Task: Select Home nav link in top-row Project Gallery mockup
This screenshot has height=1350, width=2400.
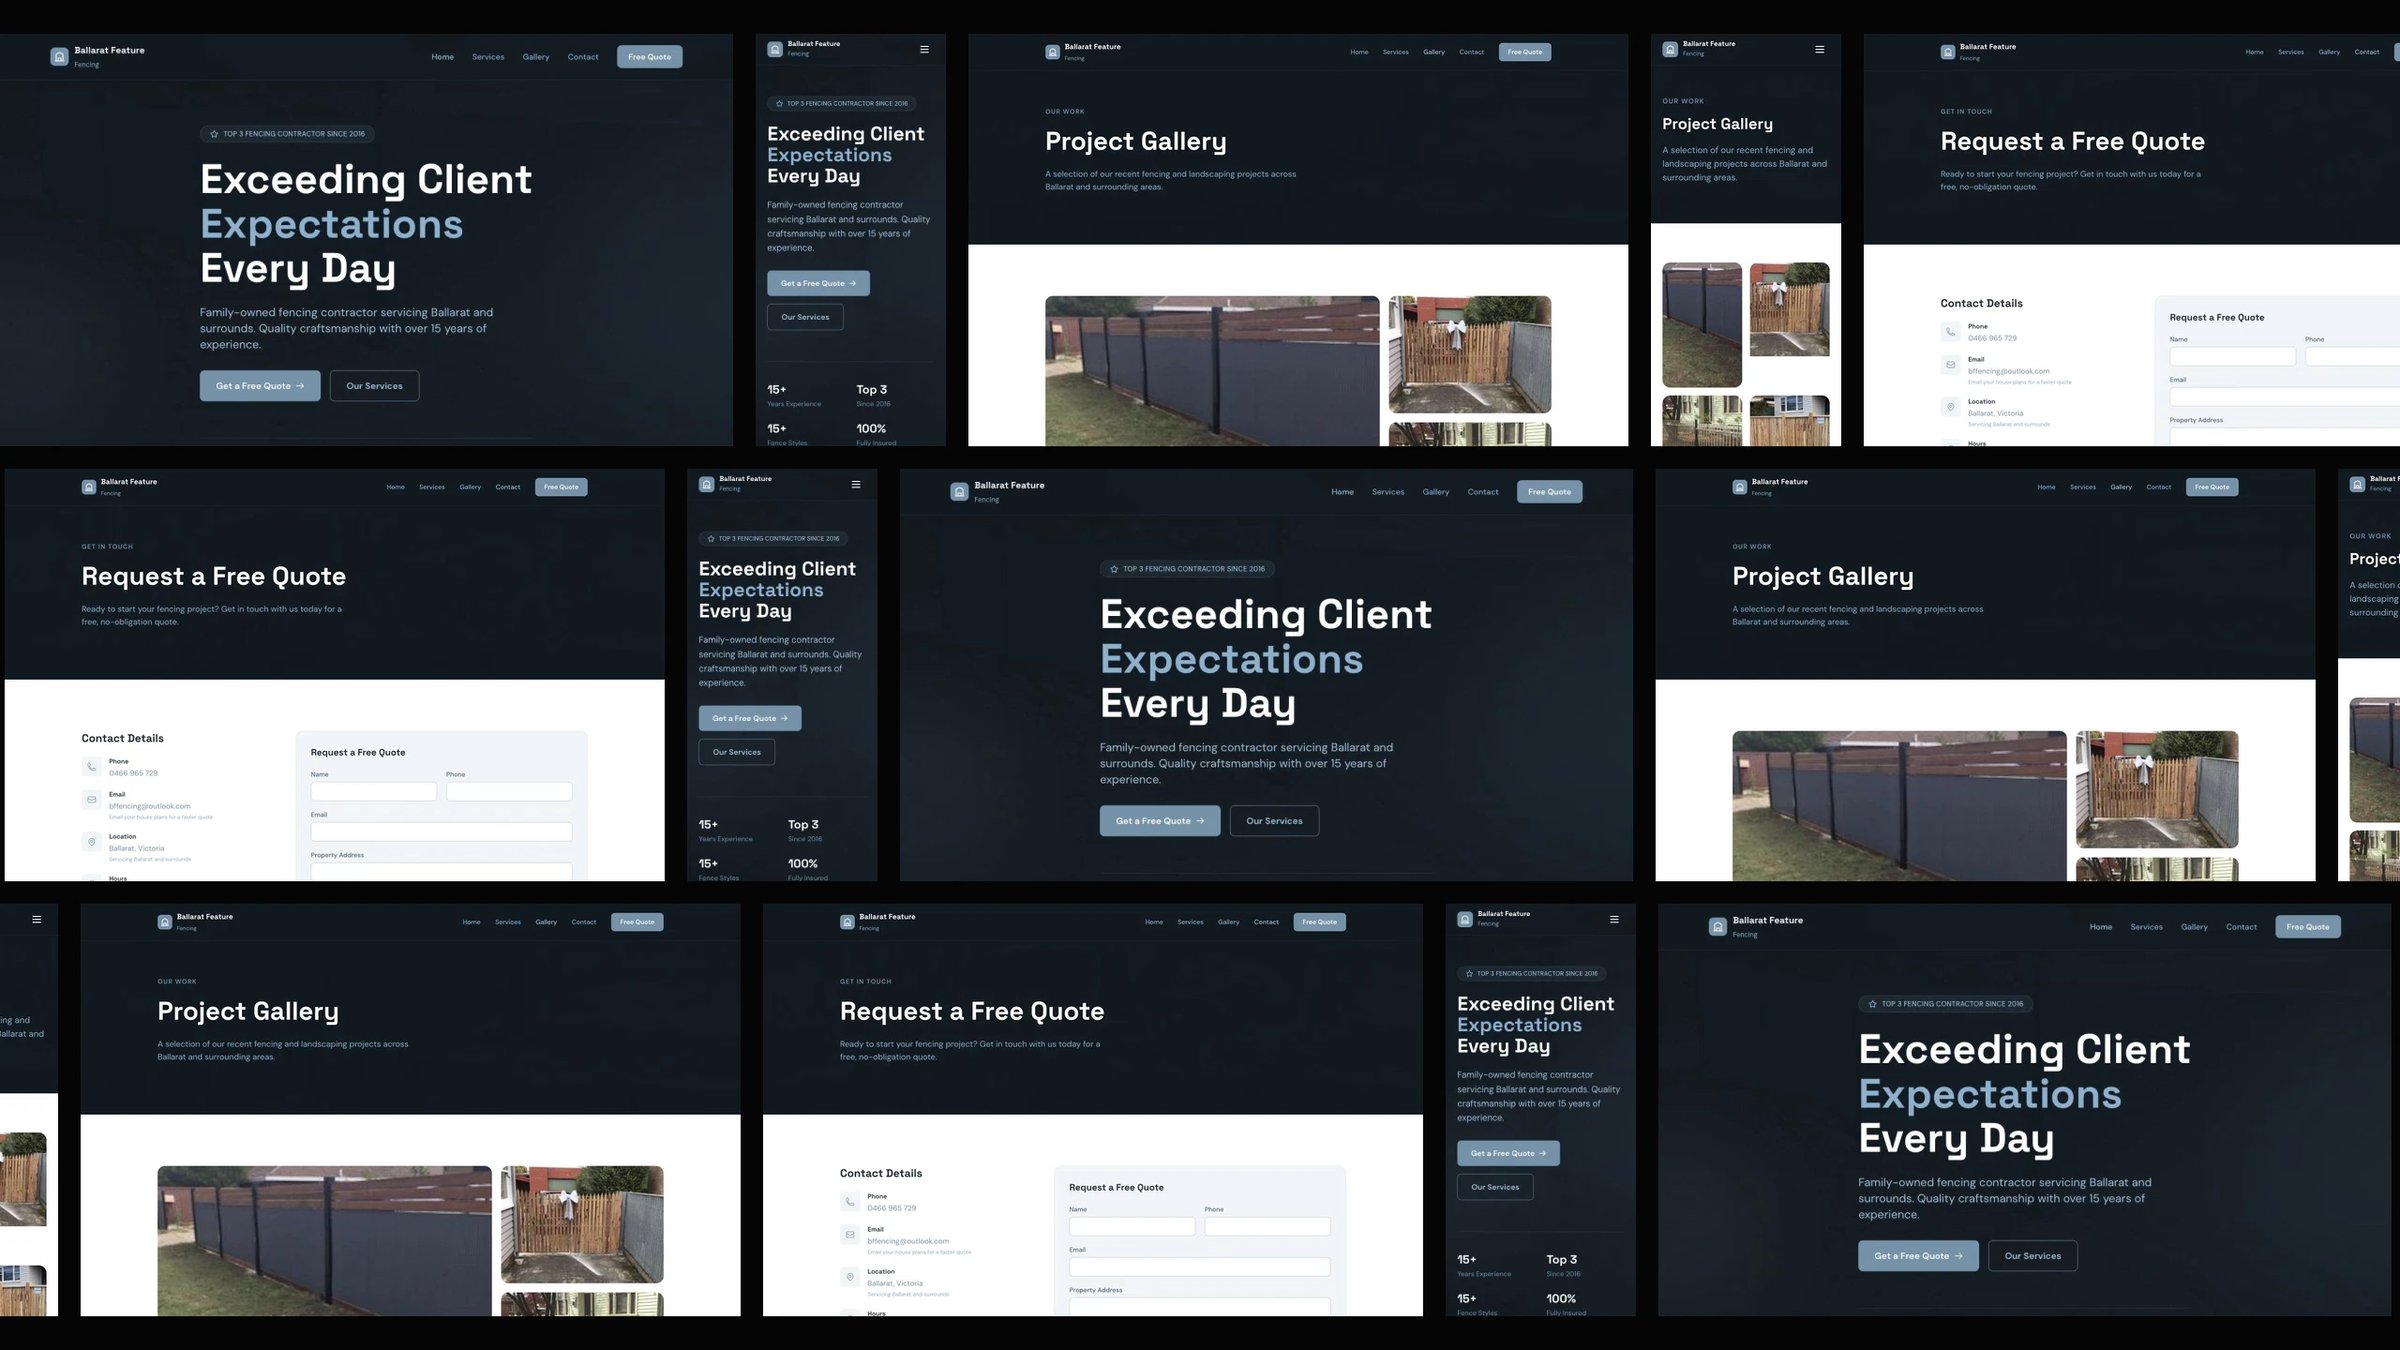Action: (1359, 52)
